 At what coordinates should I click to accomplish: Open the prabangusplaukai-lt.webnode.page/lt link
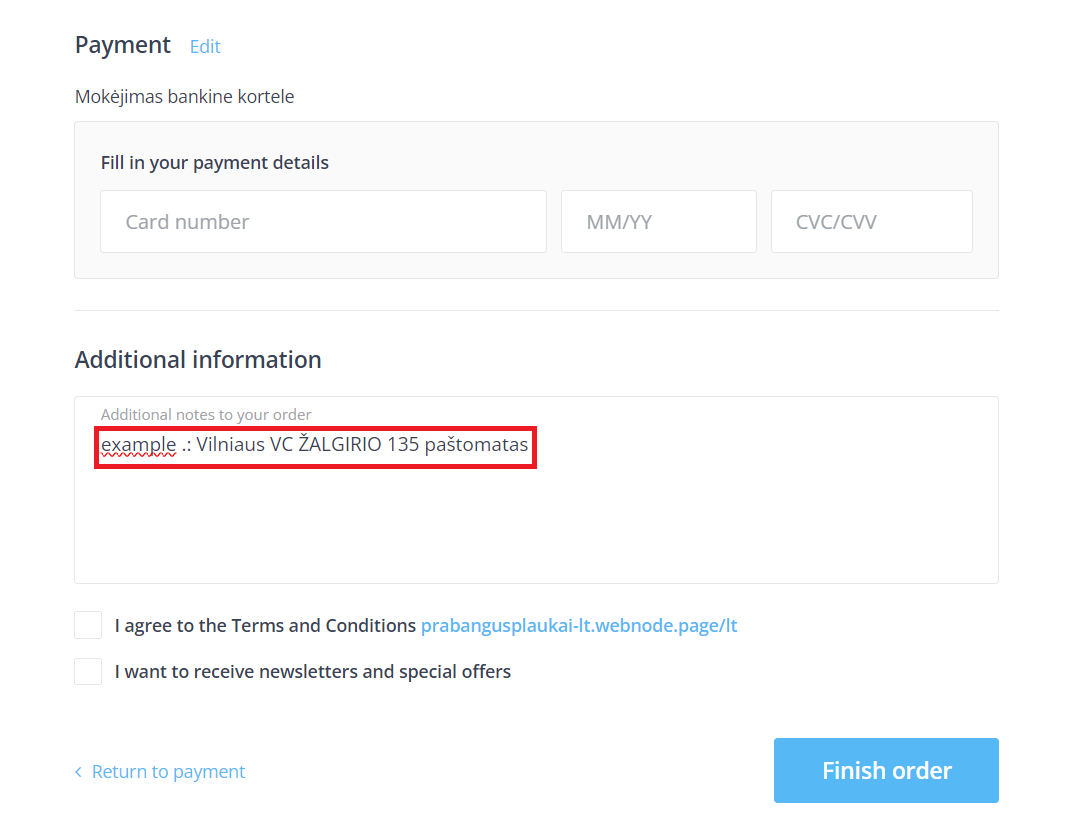[x=579, y=626]
